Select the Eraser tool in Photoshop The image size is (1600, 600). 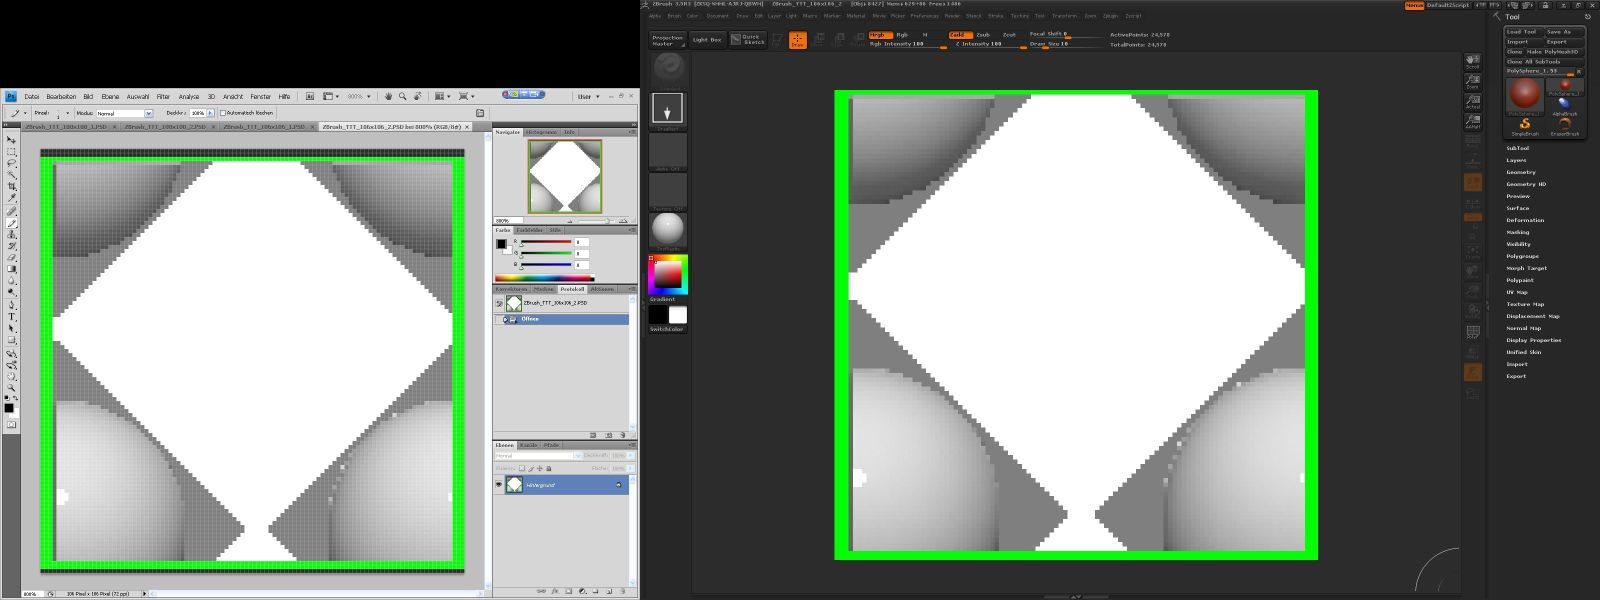tap(12, 257)
